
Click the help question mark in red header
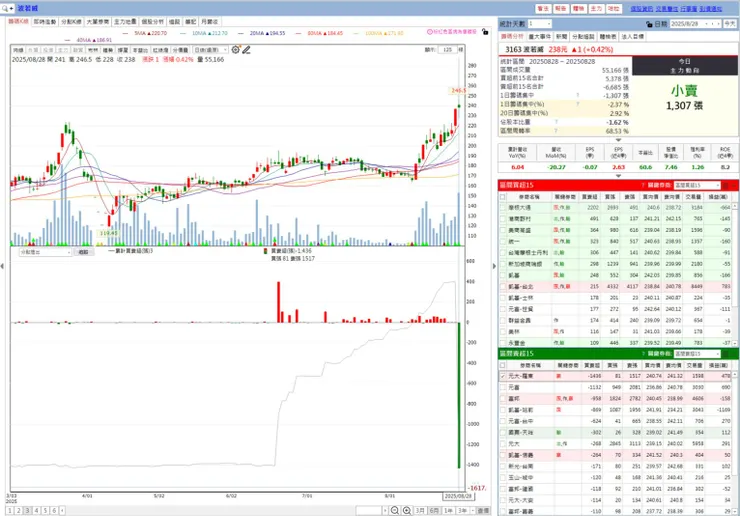643,185
